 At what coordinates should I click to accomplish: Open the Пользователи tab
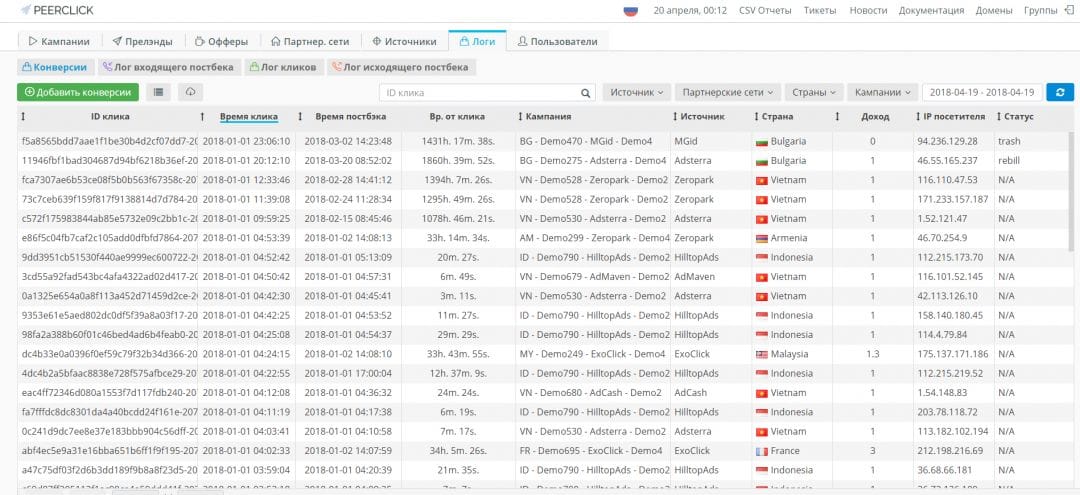point(558,41)
